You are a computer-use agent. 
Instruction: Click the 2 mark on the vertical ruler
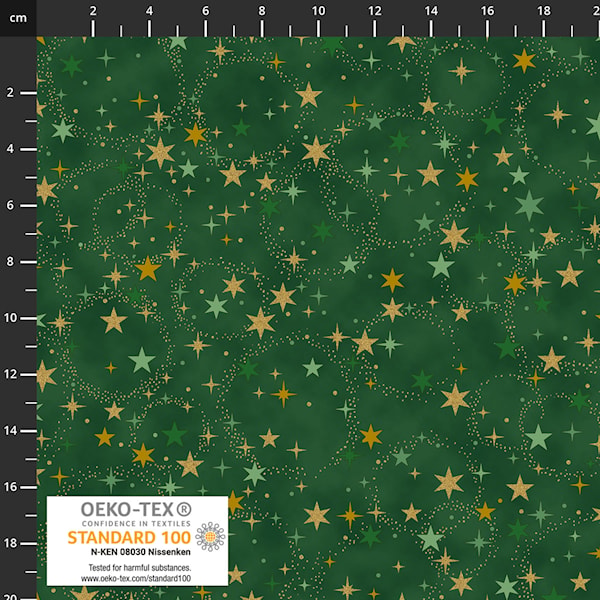point(10,93)
